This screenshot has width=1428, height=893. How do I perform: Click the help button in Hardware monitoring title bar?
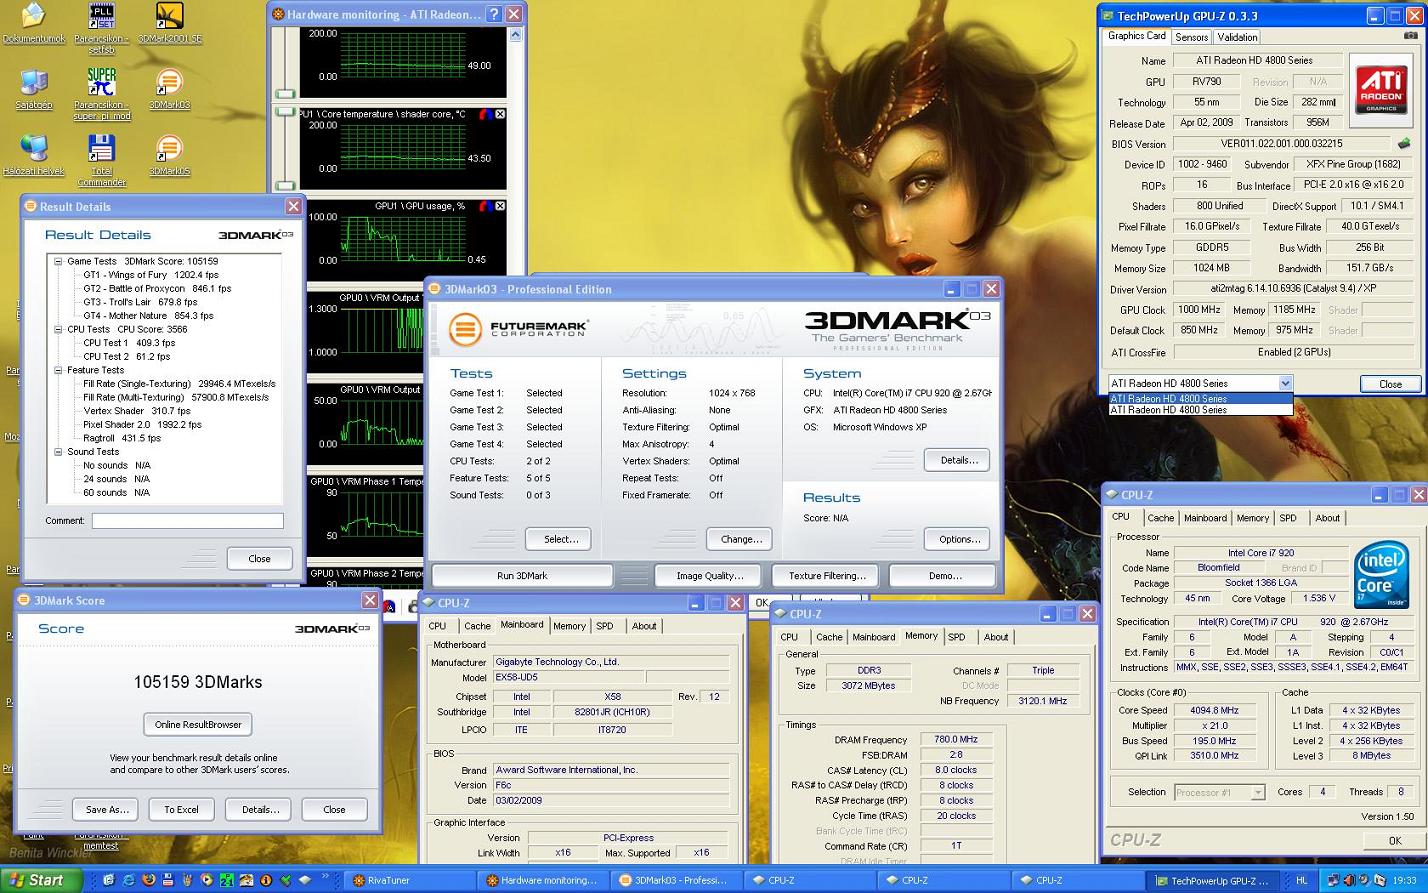click(493, 14)
